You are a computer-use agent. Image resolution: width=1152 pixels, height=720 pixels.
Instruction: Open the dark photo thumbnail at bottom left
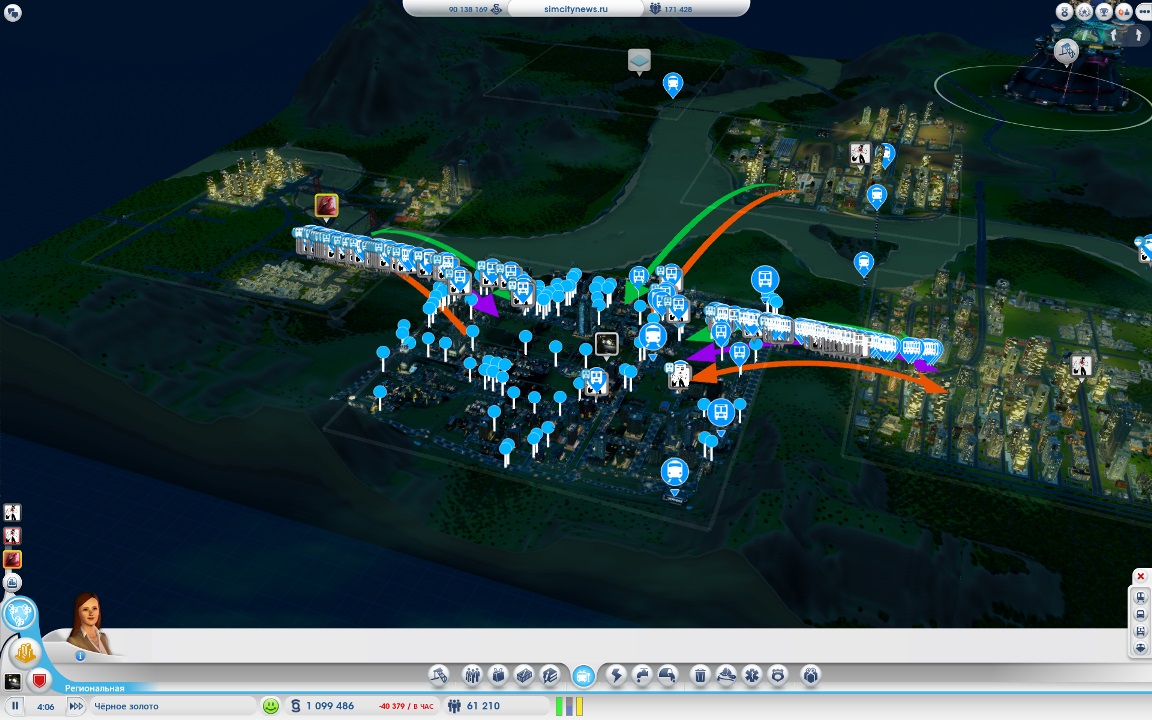click(x=12, y=681)
